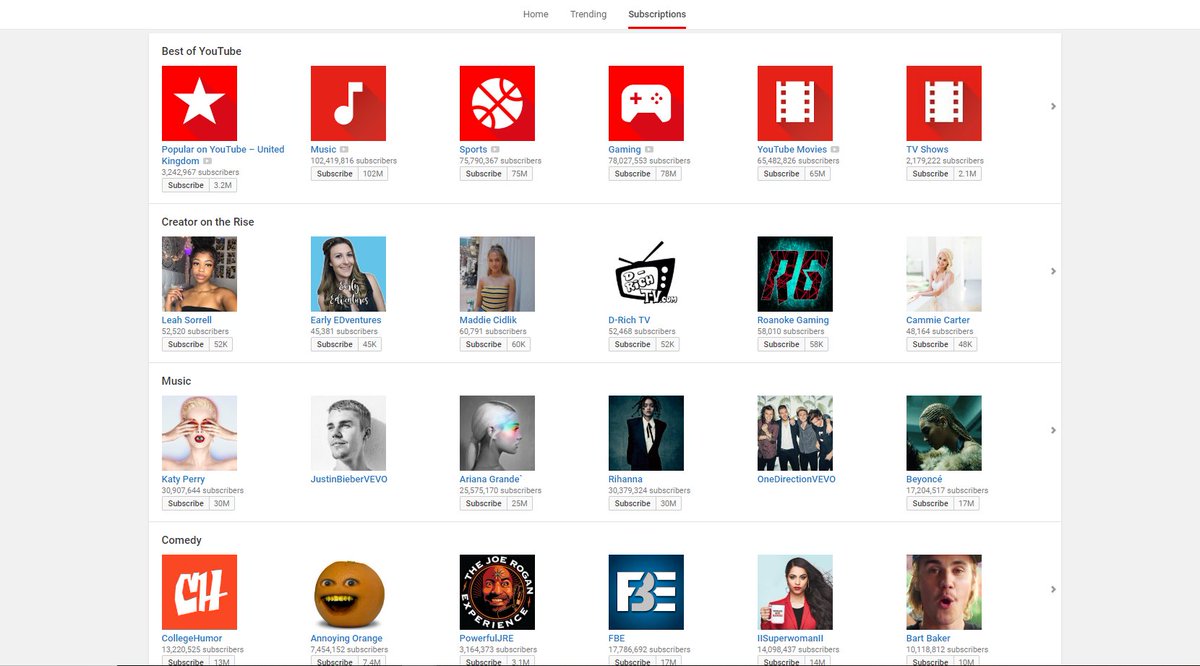Open the Gaming controller channel icon
The height and width of the screenshot is (666, 1200).
(646, 103)
